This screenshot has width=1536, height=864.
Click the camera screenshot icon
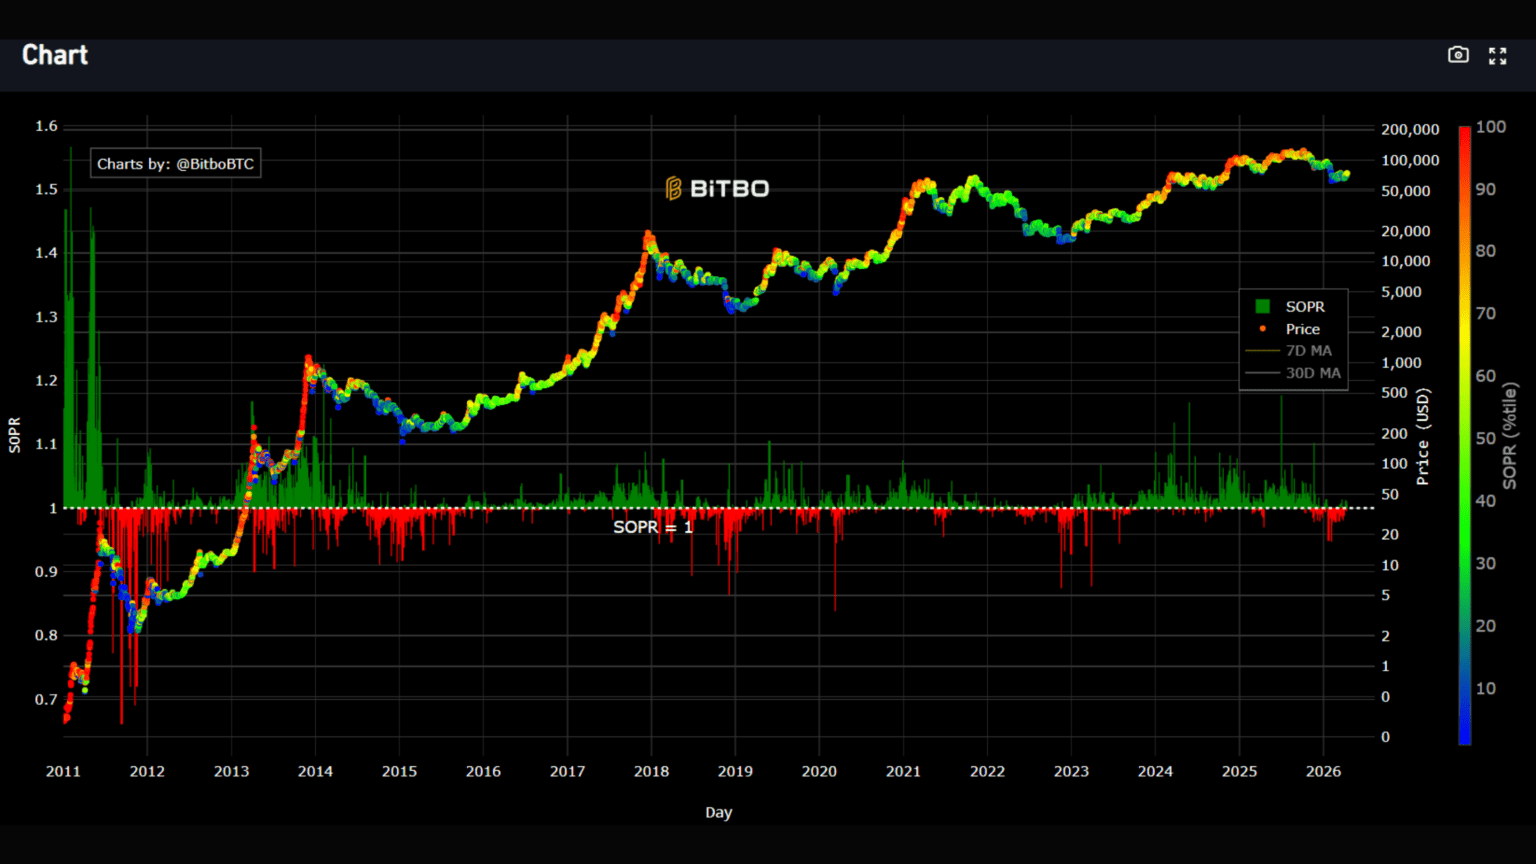pyautogui.click(x=1458, y=55)
